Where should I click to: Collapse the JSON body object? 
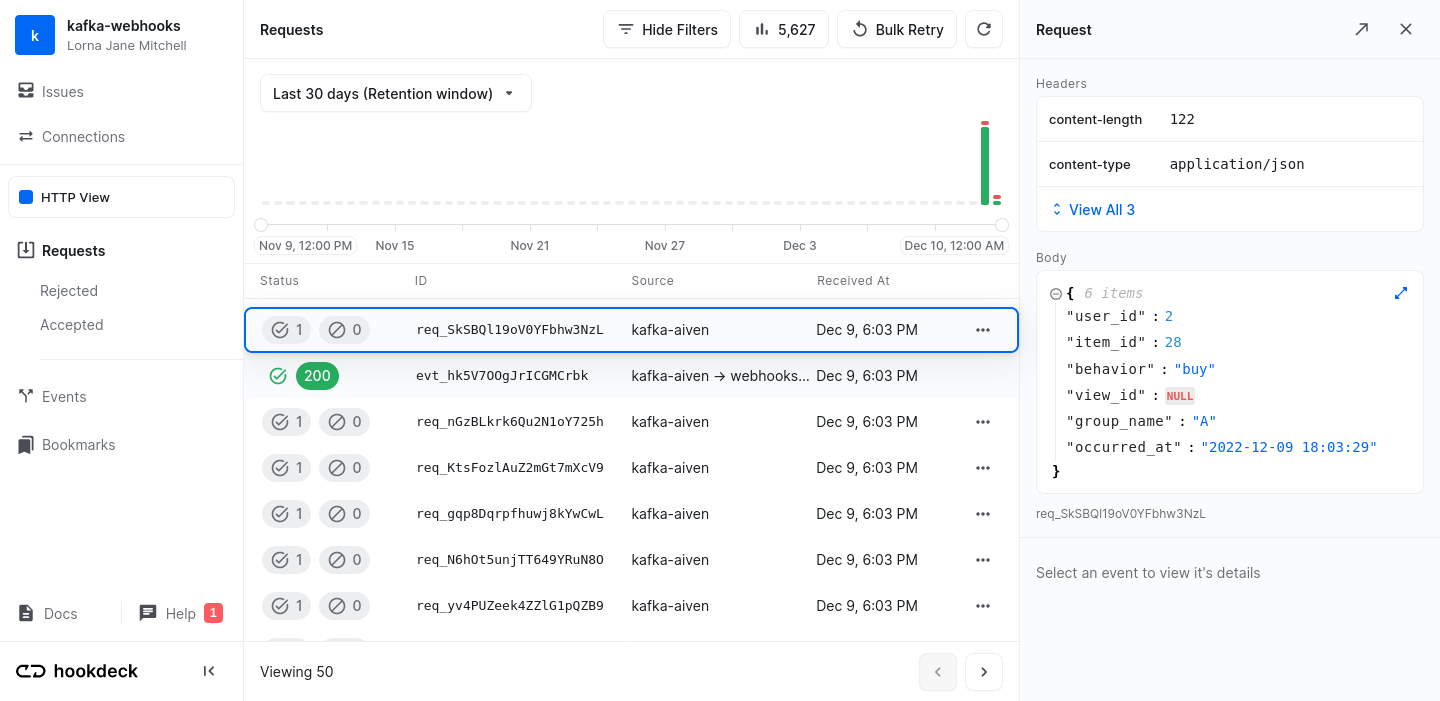1056,293
